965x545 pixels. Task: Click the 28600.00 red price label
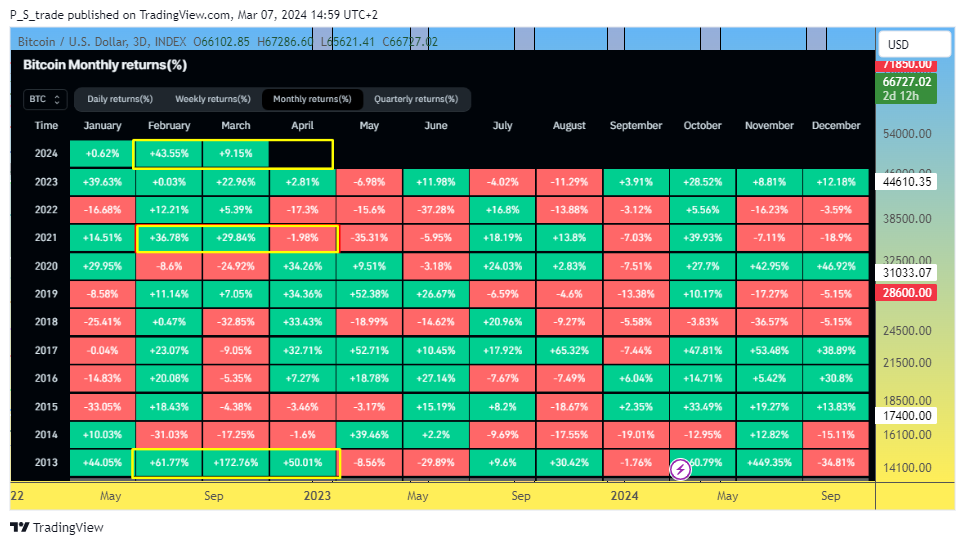tap(907, 293)
